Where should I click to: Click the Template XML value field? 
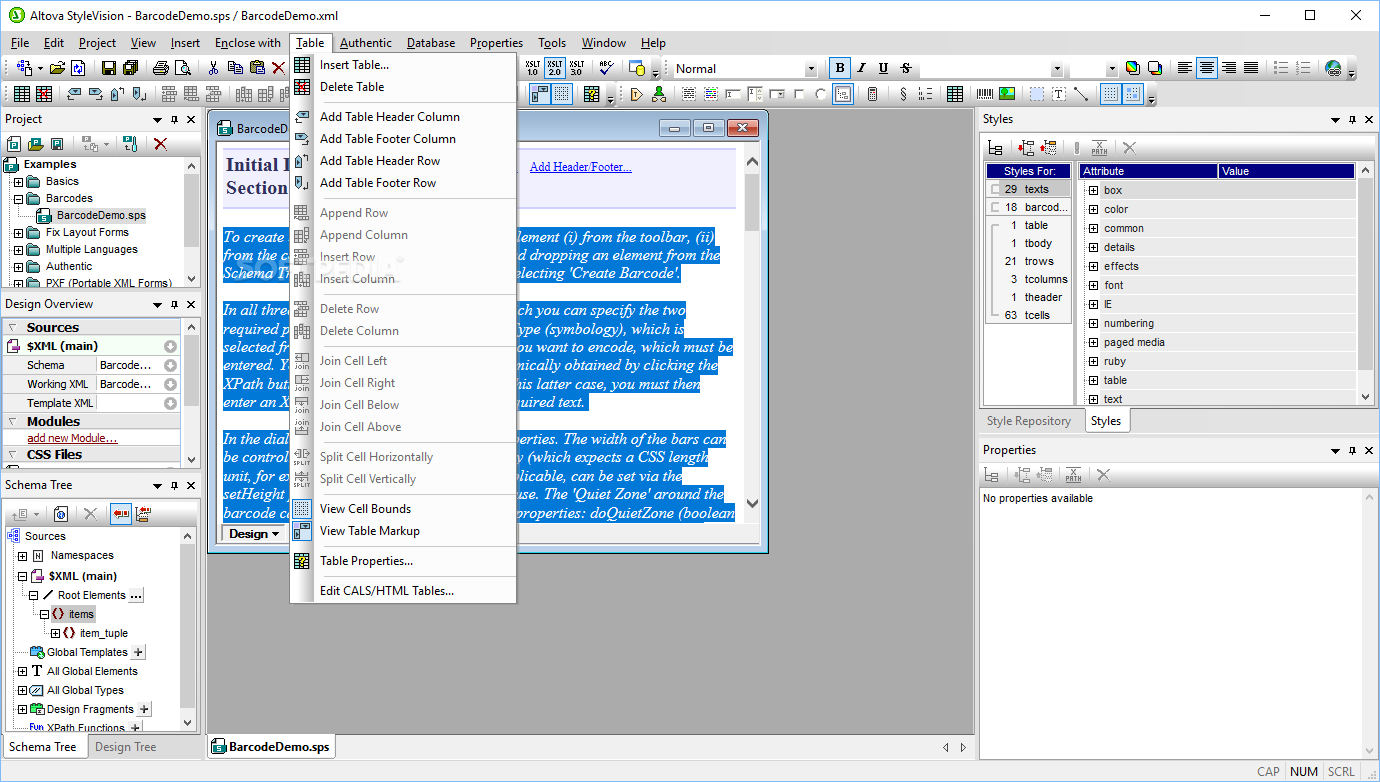tap(128, 403)
